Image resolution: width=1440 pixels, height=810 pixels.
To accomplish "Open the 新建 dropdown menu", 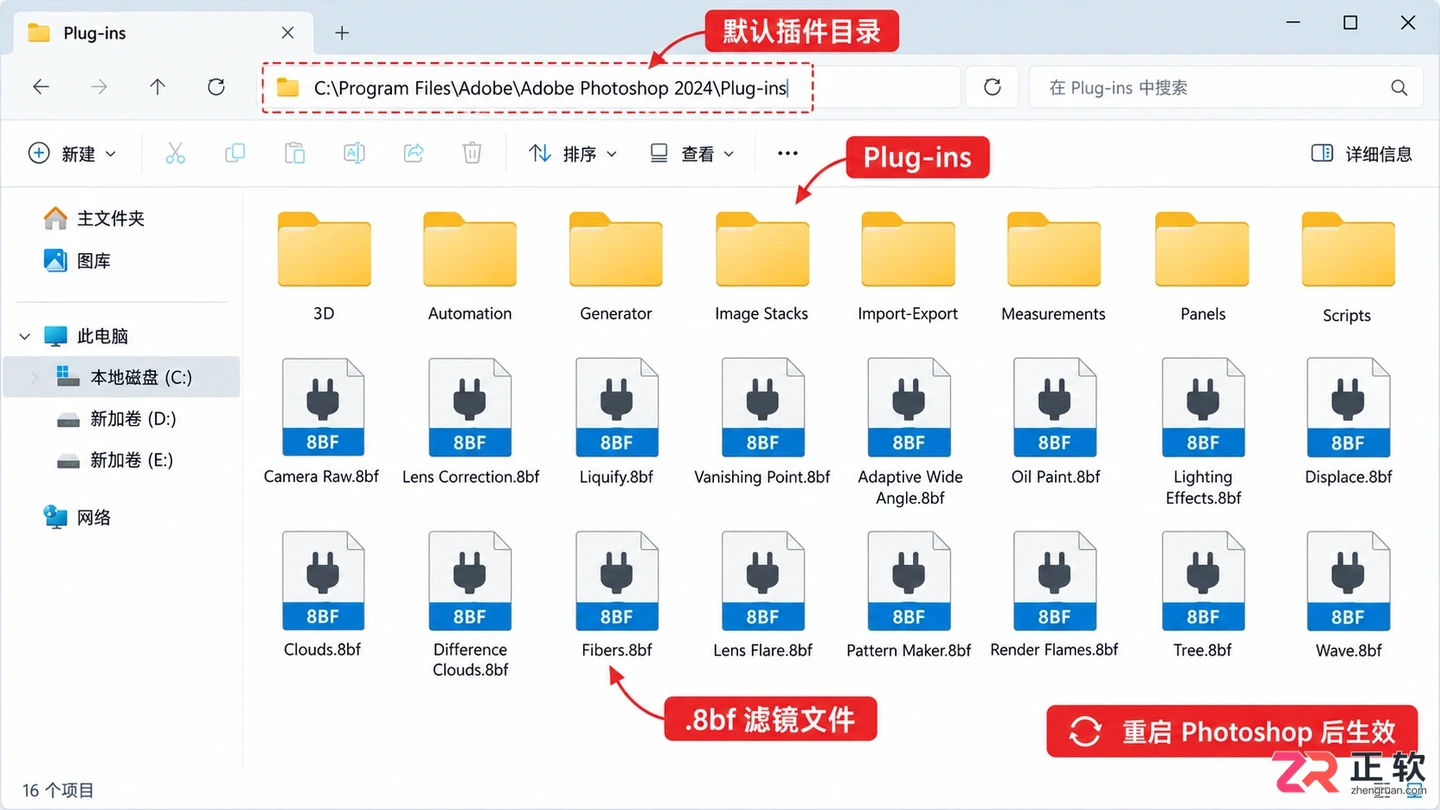I will tap(72, 153).
